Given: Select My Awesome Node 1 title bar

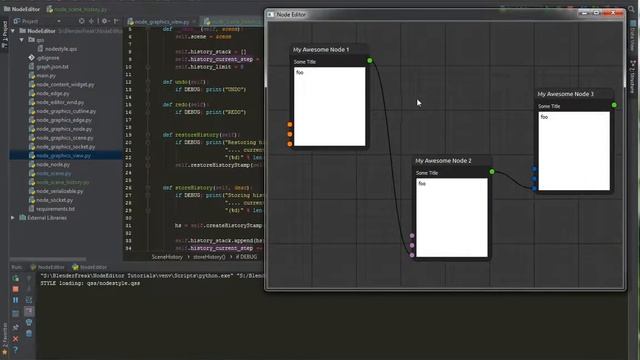Looking at the screenshot, I should [x=329, y=50].
